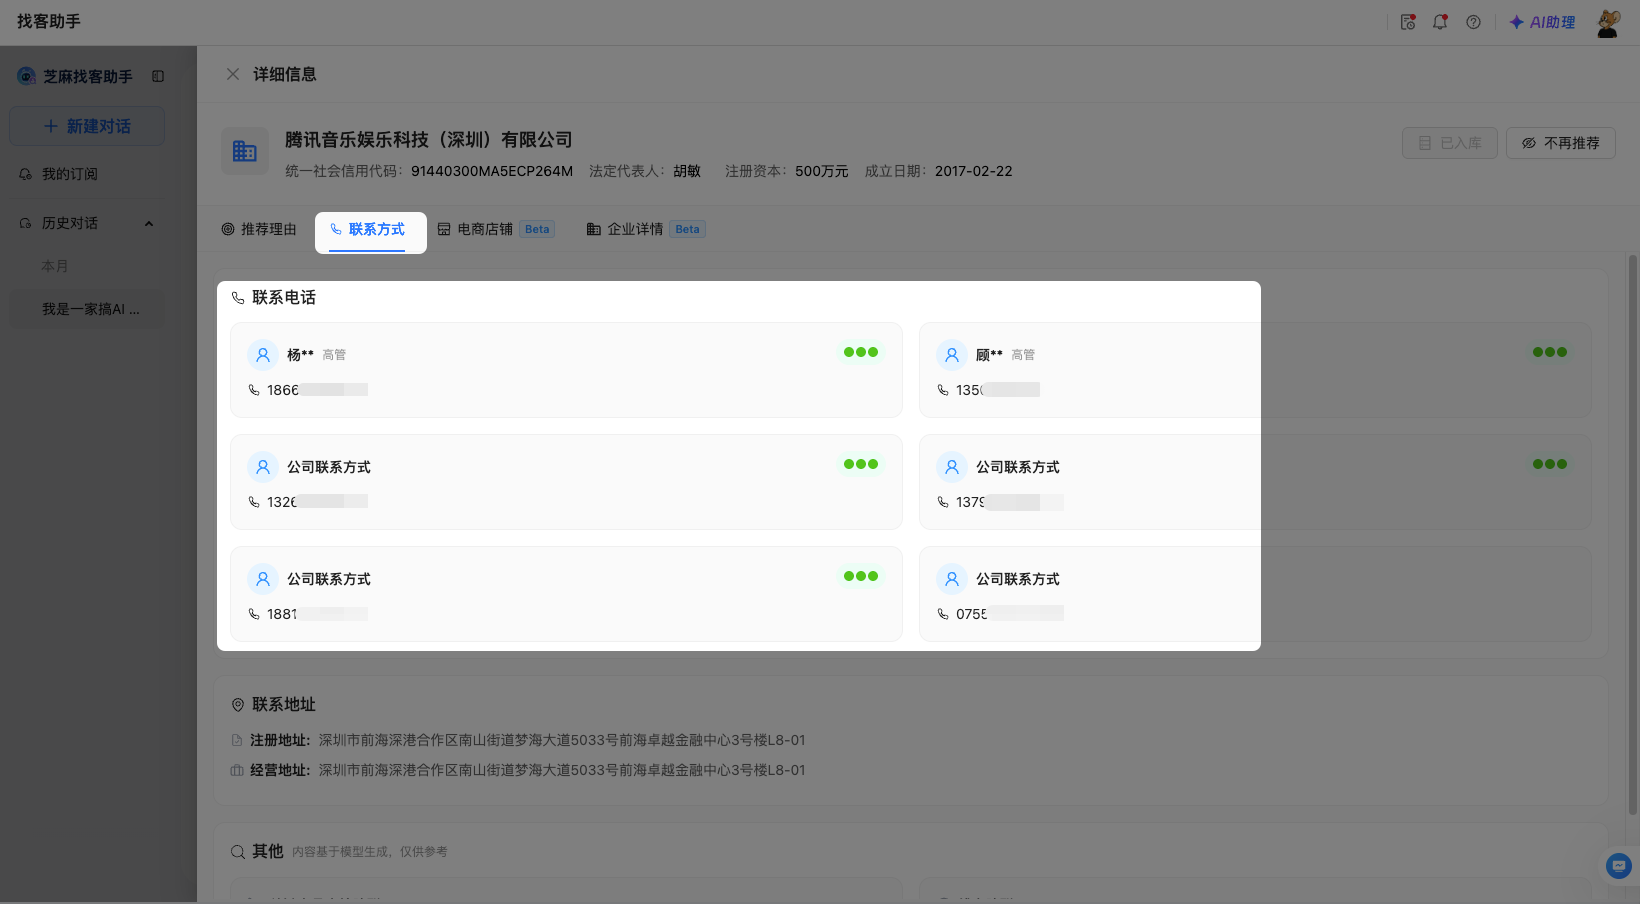The width and height of the screenshot is (1640, 904).
Task: Click the person avatar on the 0755 card
Action: point(952,579)
